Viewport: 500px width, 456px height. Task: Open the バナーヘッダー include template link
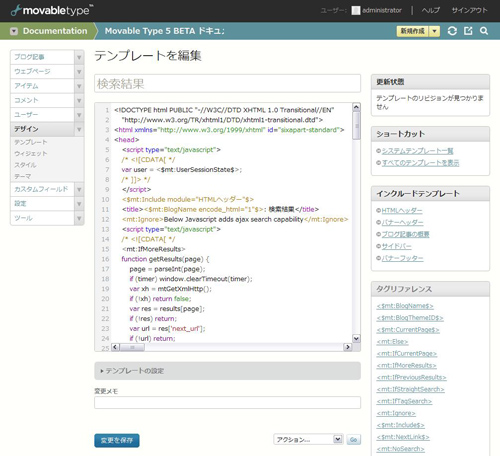pos(402,222)
